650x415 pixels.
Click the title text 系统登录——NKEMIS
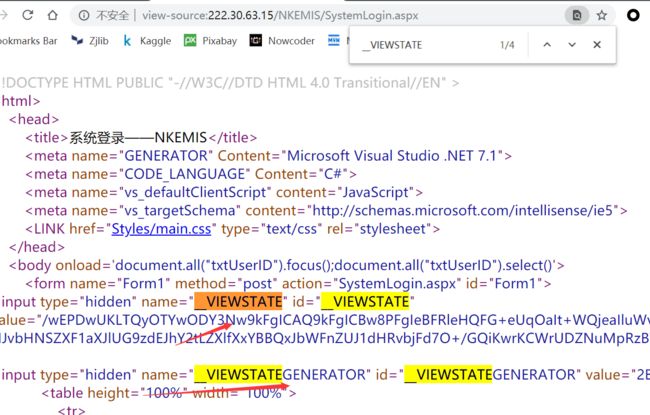(x=138, y=138)
